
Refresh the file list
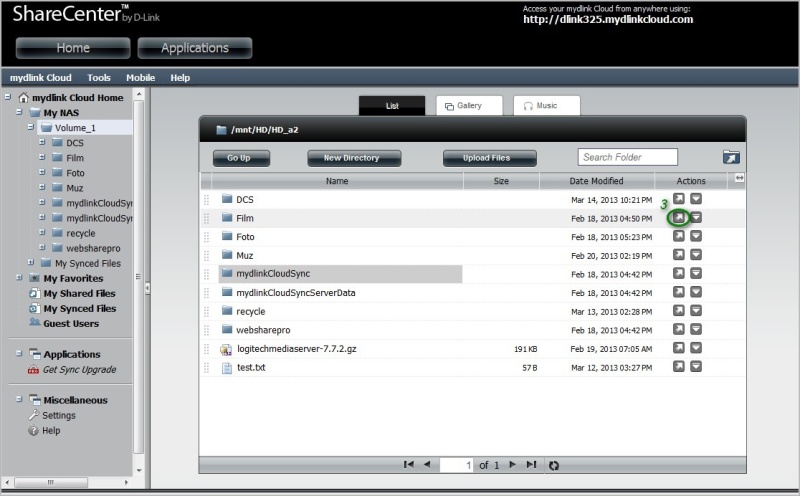[x=554, y=465]
